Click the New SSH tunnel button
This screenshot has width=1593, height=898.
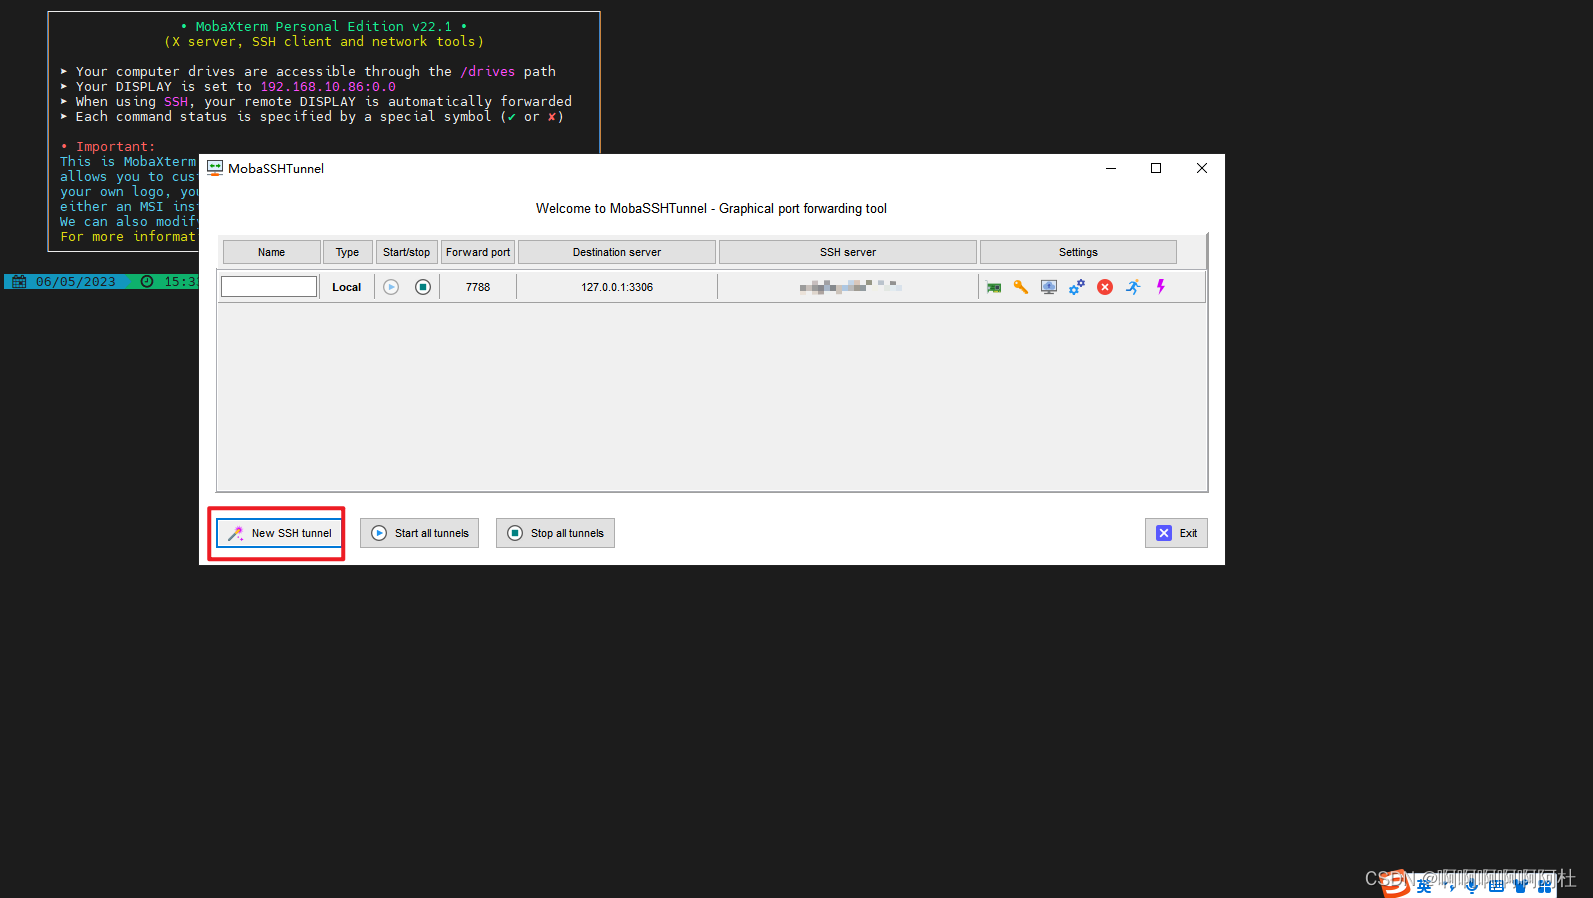pos(279,533)
